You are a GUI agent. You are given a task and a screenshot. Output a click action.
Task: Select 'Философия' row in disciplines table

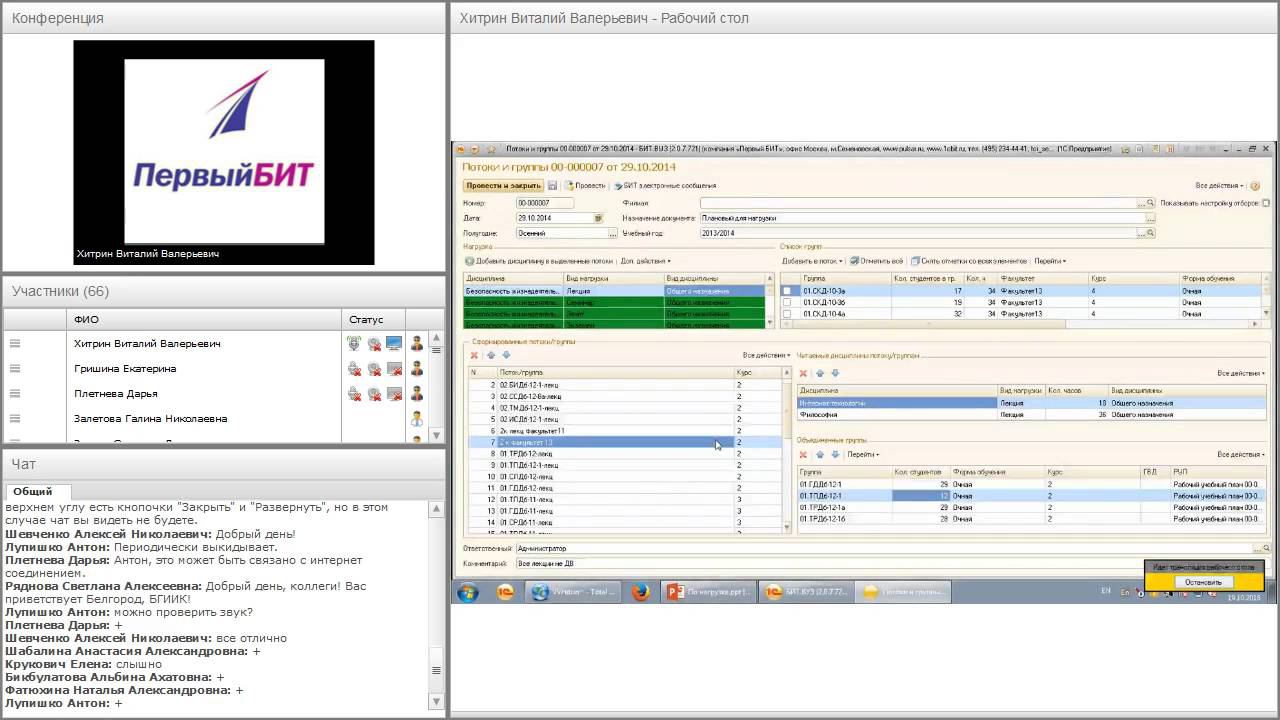pyautogui.click(x=1033, y=414)
